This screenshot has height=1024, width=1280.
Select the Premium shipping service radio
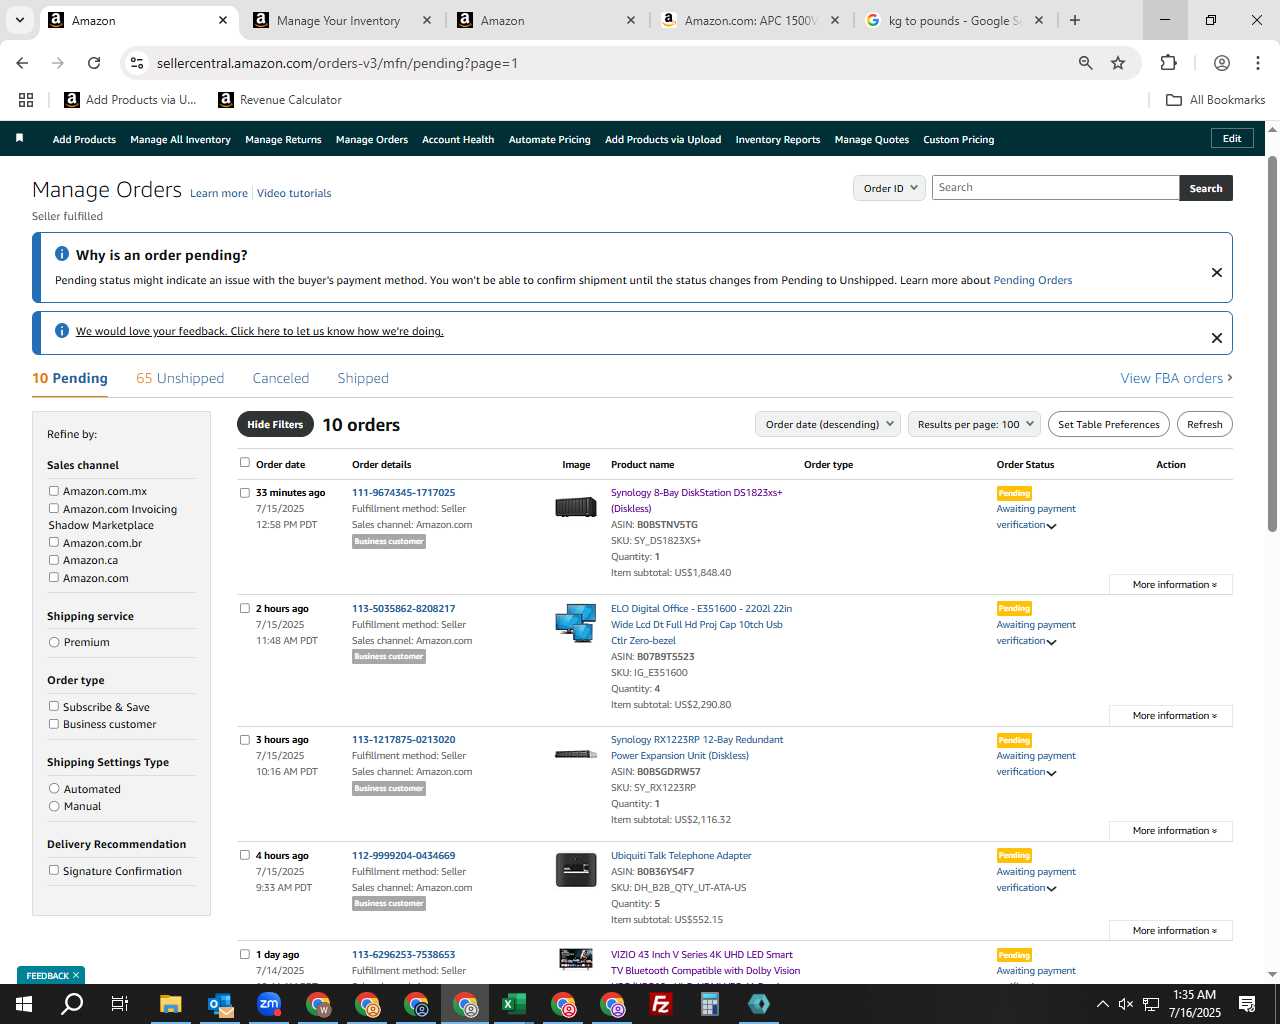(54, 642)
